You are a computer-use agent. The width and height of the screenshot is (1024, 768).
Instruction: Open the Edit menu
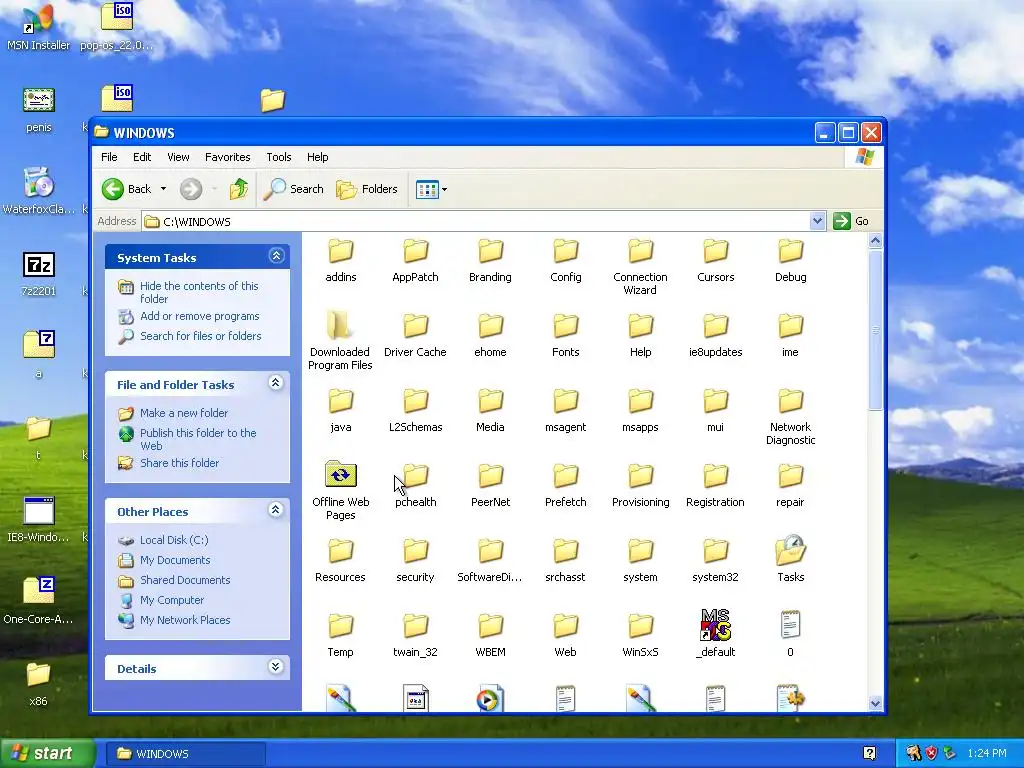tap(142, 157)
